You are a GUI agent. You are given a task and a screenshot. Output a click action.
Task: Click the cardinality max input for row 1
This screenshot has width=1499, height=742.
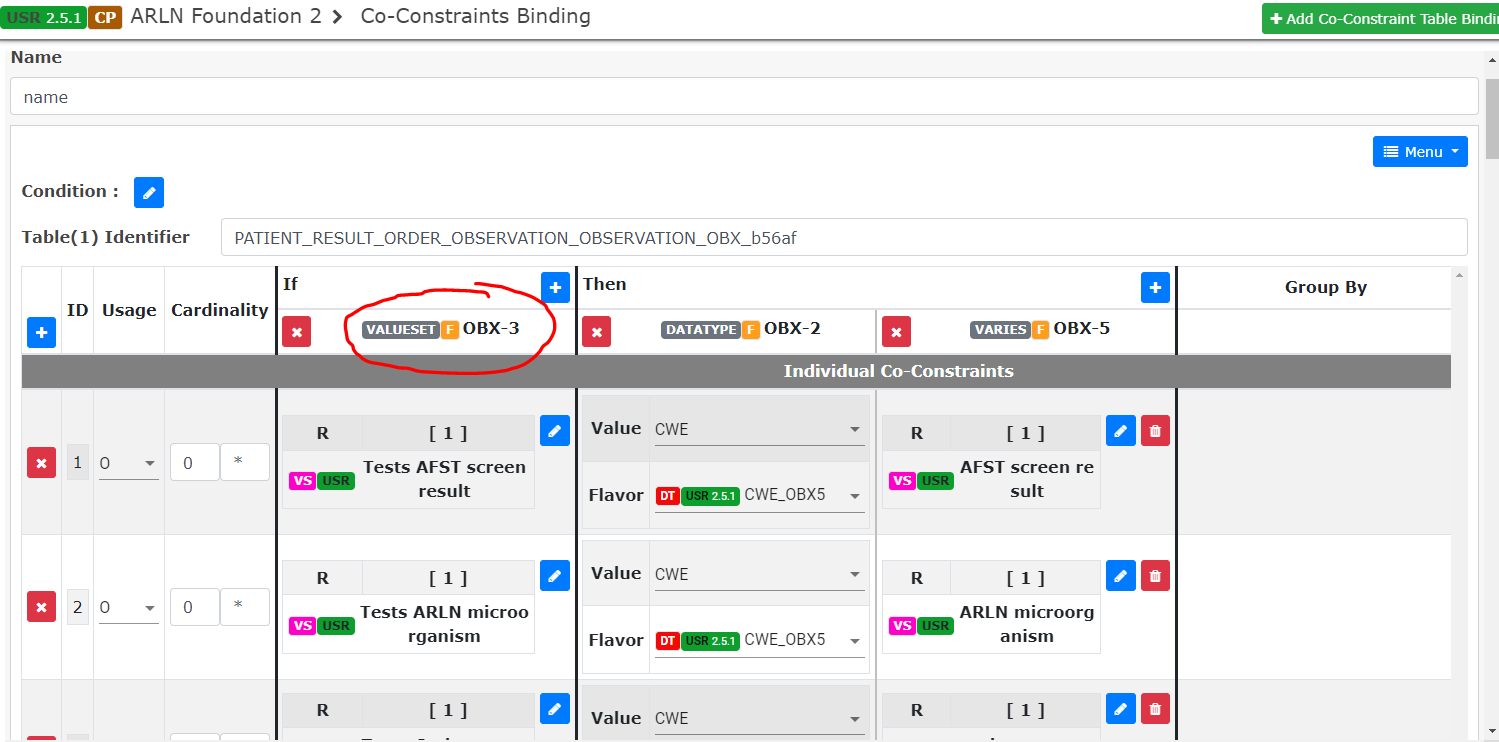[245, 461]
